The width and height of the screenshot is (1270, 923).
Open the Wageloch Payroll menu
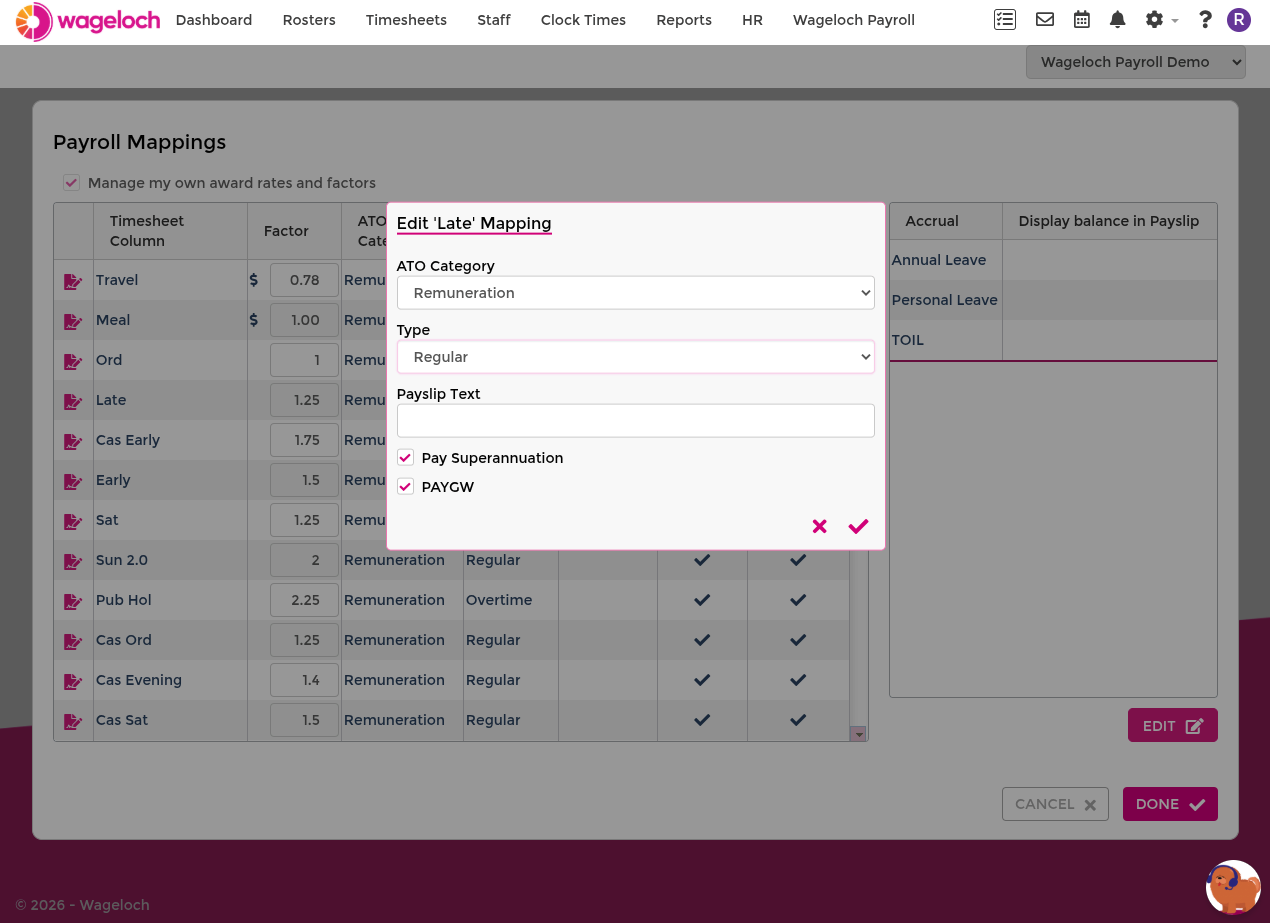854,20
